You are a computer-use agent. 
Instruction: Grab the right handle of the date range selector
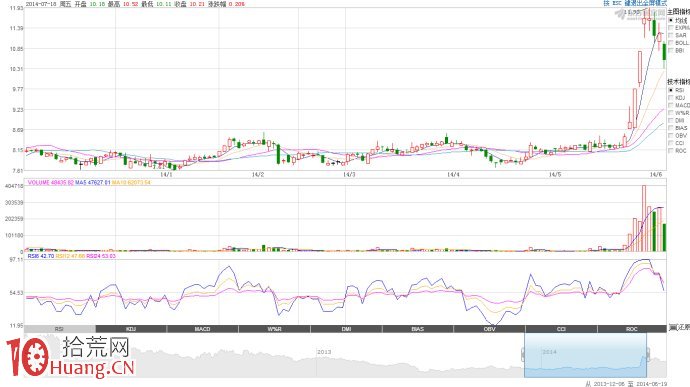pyautogui.click(x=648, y=354)
